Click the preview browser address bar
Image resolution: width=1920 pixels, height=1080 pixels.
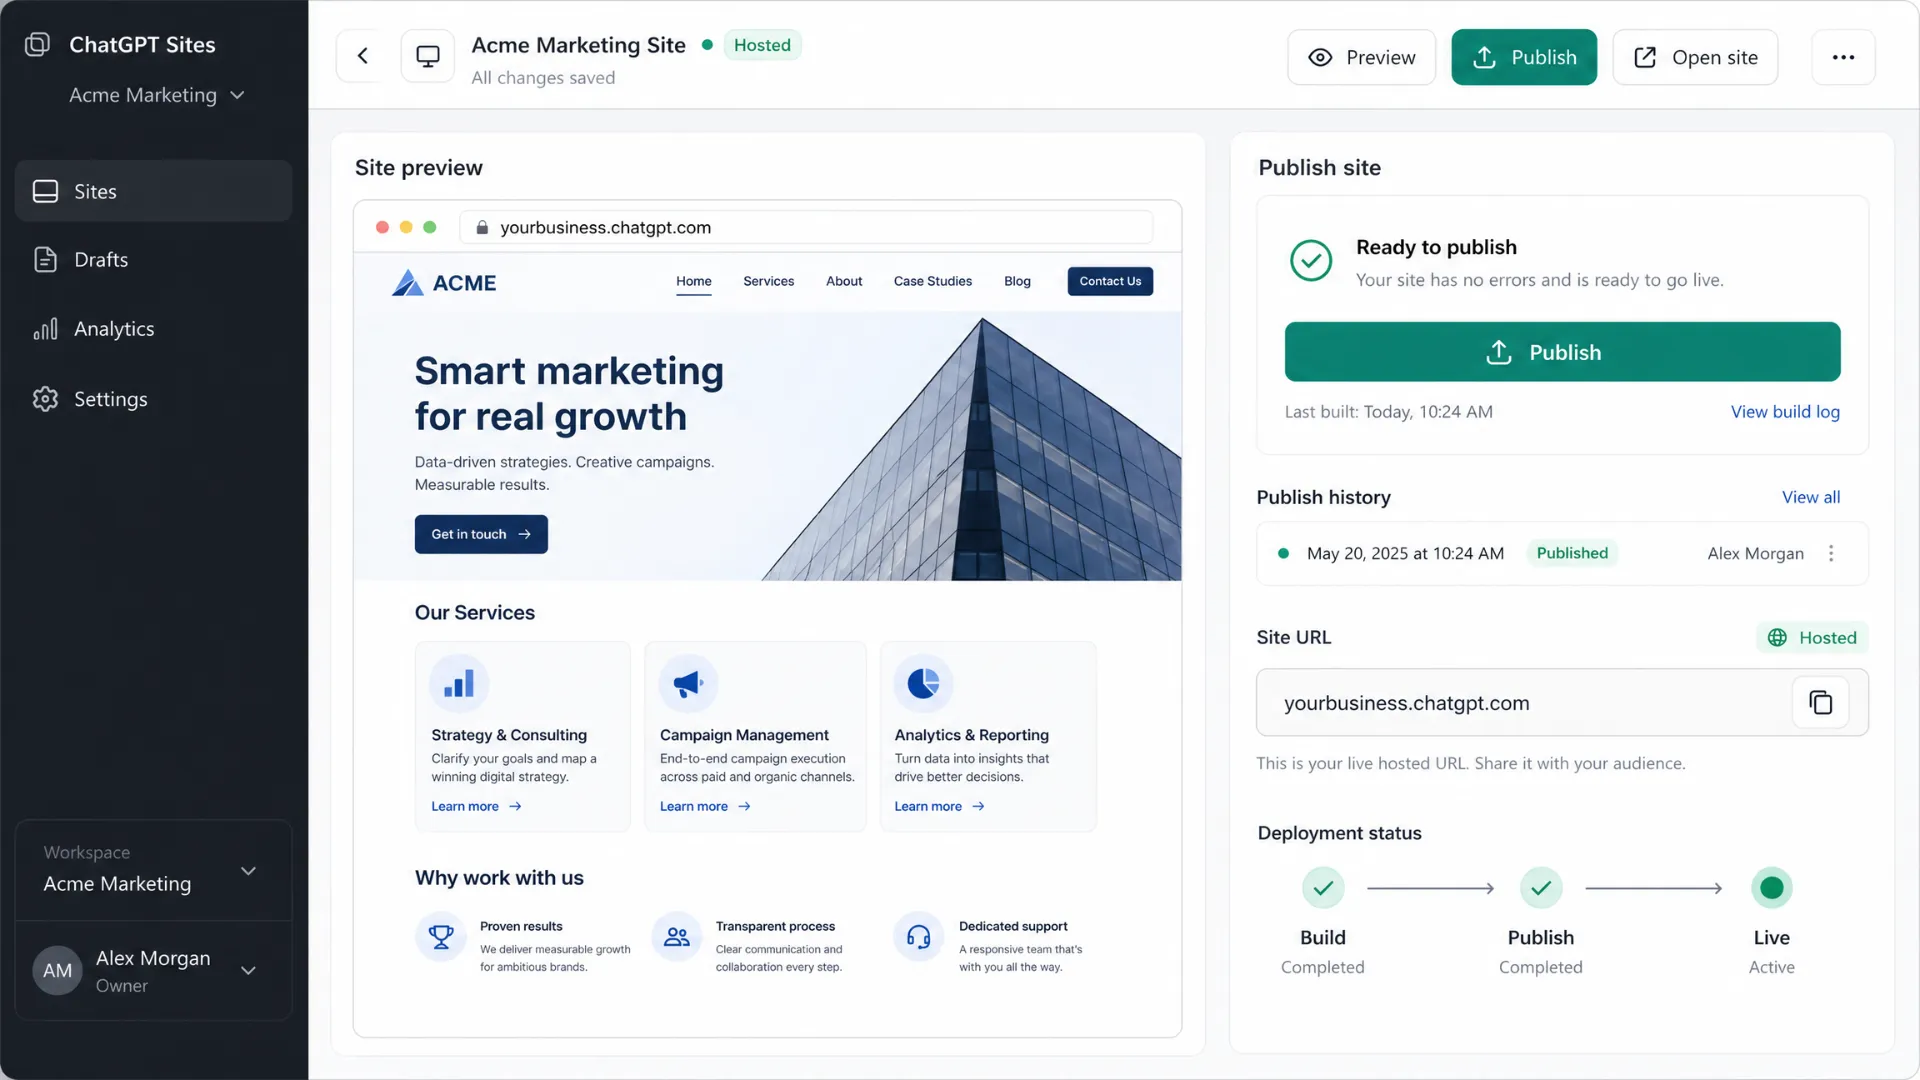click(x=806, y=228)
